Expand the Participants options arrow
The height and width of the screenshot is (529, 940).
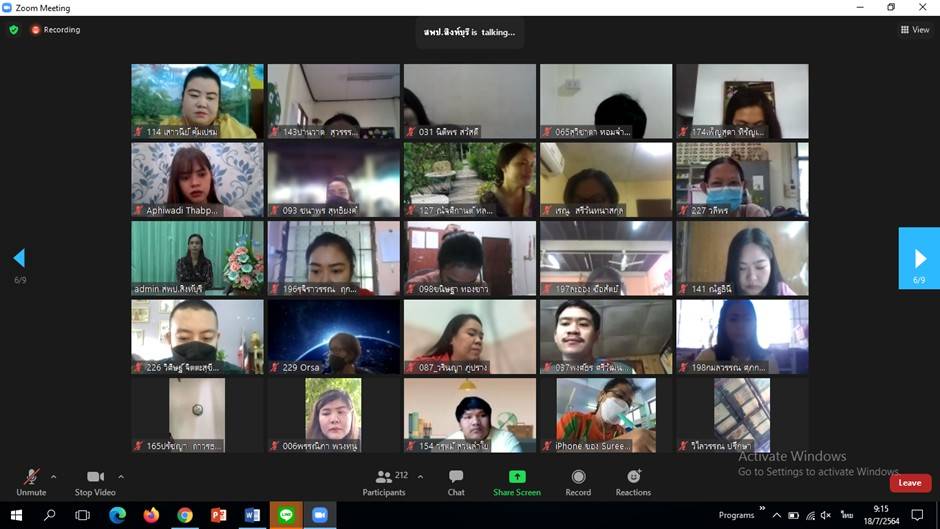[420, 476]
